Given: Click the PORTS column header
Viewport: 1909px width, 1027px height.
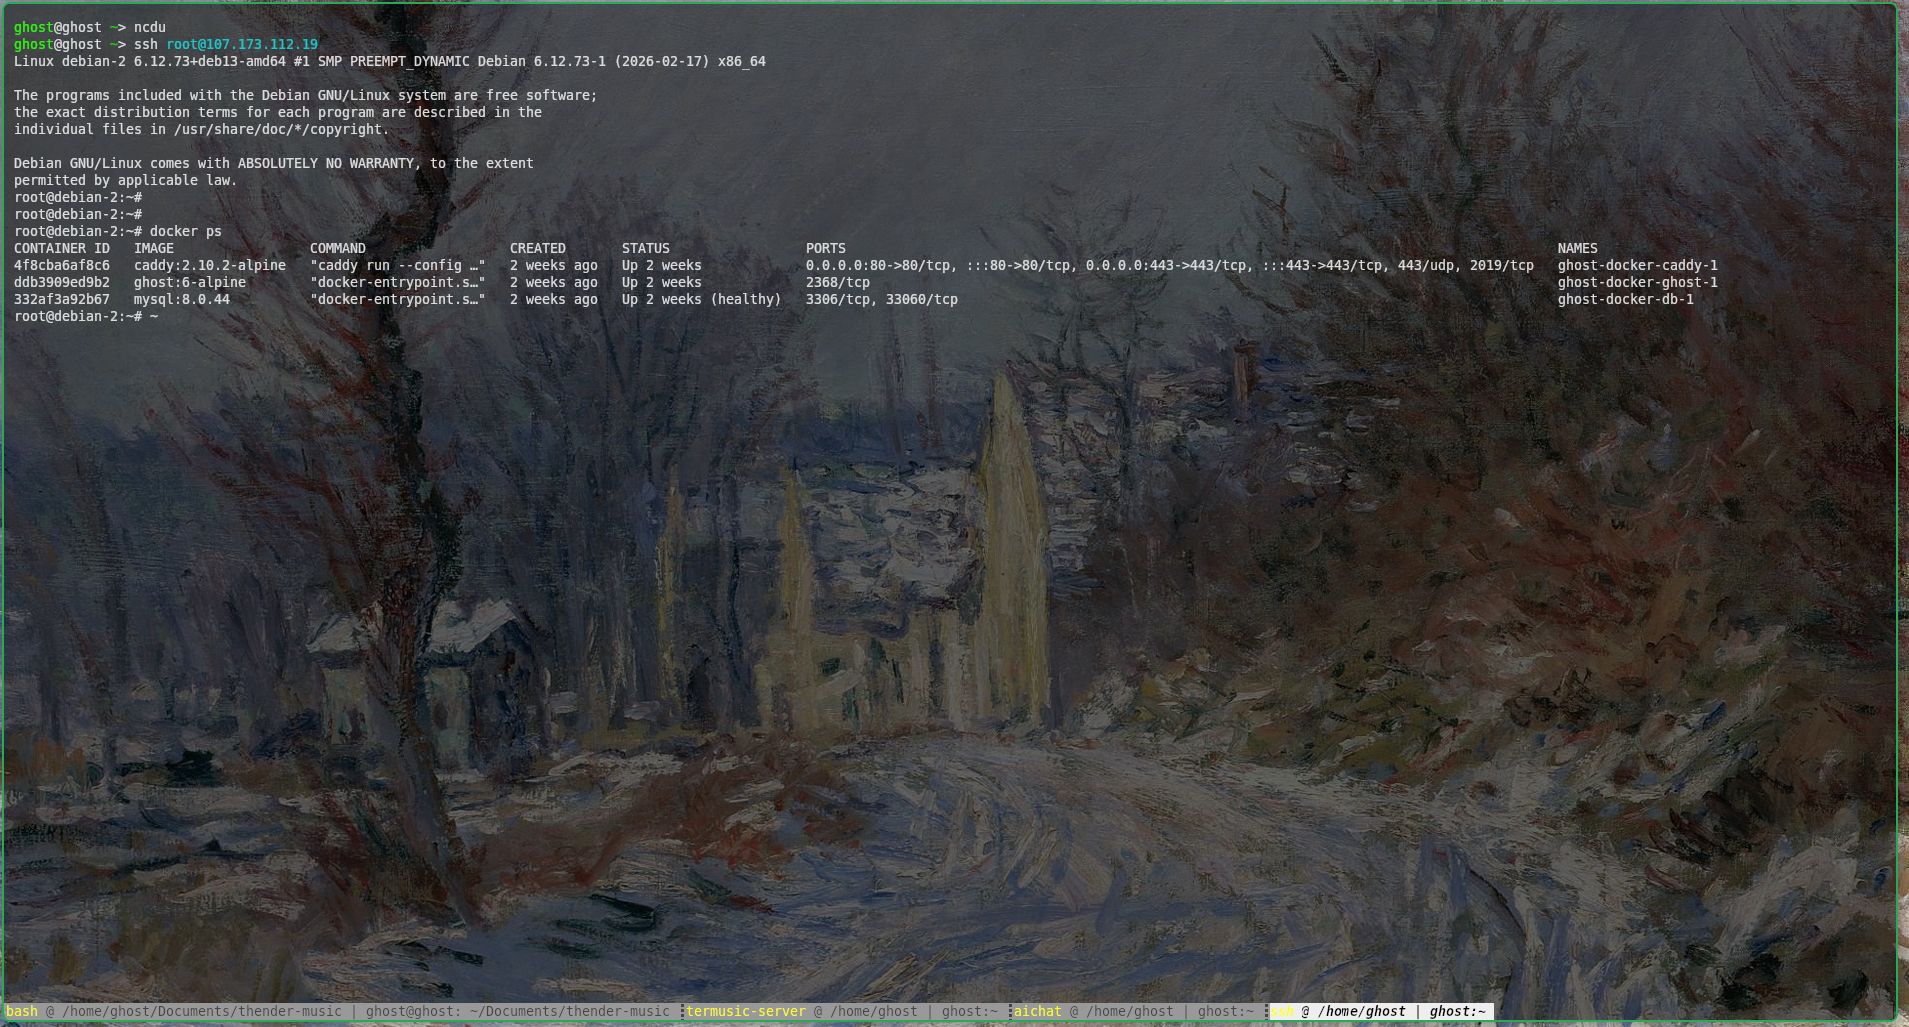Looking at the screenshot, I should (x=825, y=248).
